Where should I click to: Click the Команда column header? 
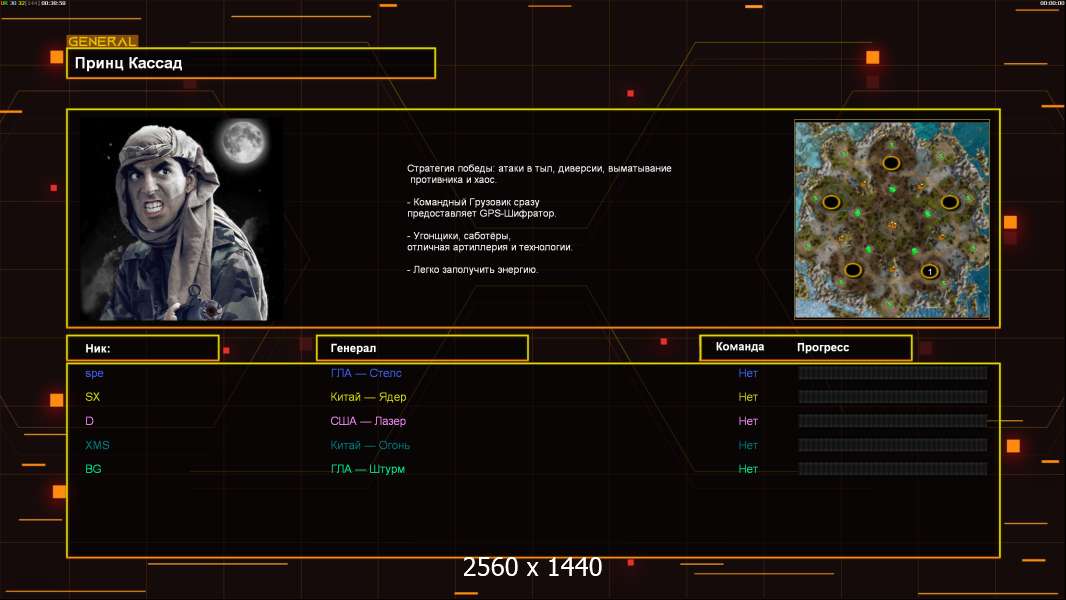tap(740, 347)
